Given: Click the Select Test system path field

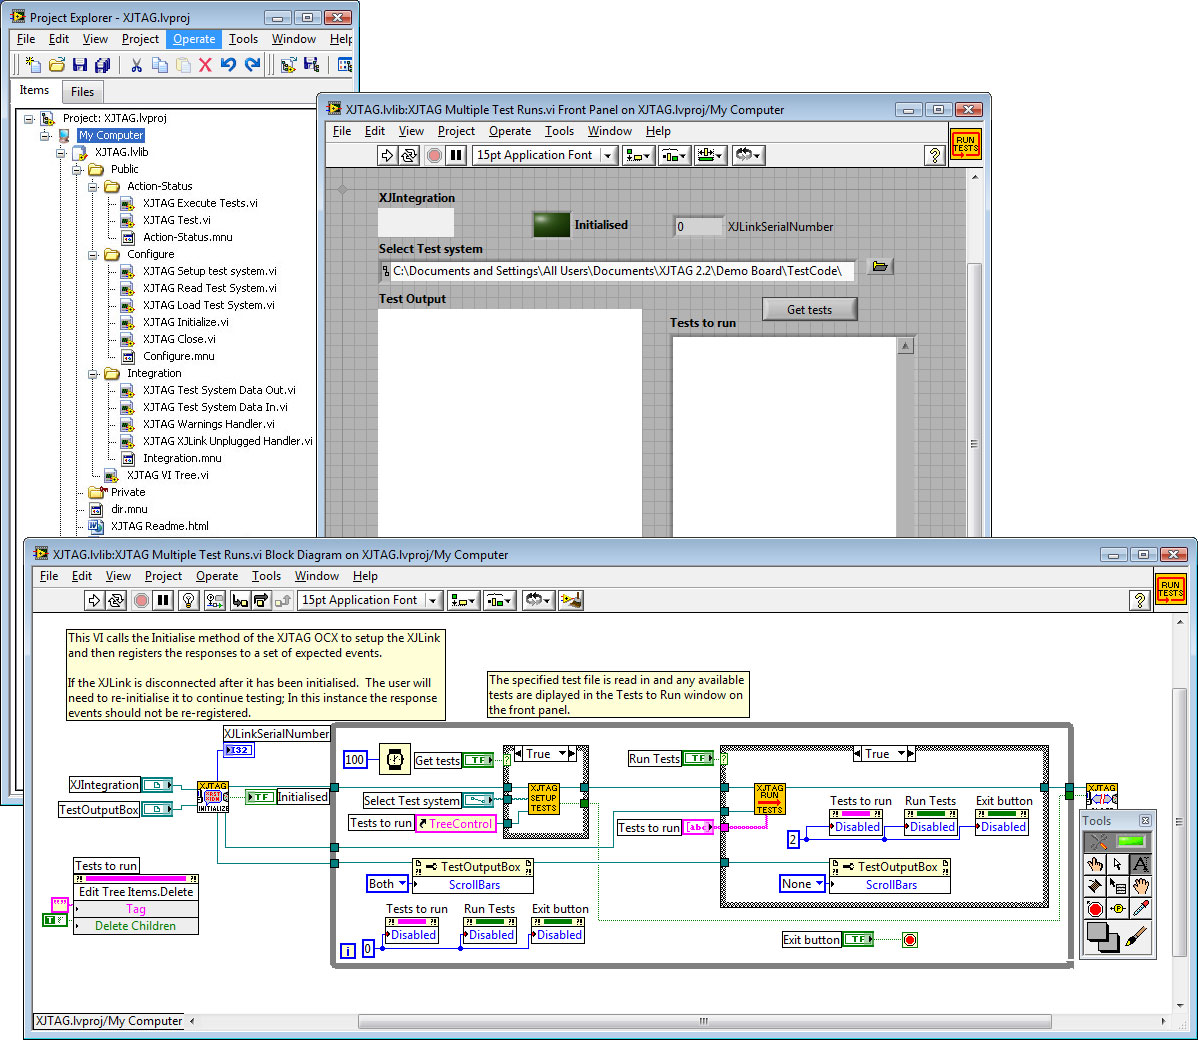Looking at the screenshot, I should pyautogui.click(x=617, y=271).
